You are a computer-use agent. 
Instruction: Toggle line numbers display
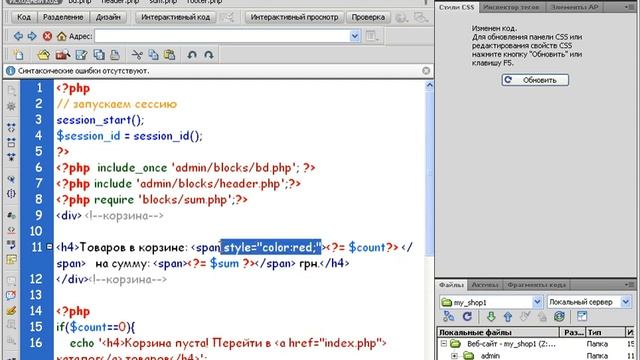coord(11,215)
